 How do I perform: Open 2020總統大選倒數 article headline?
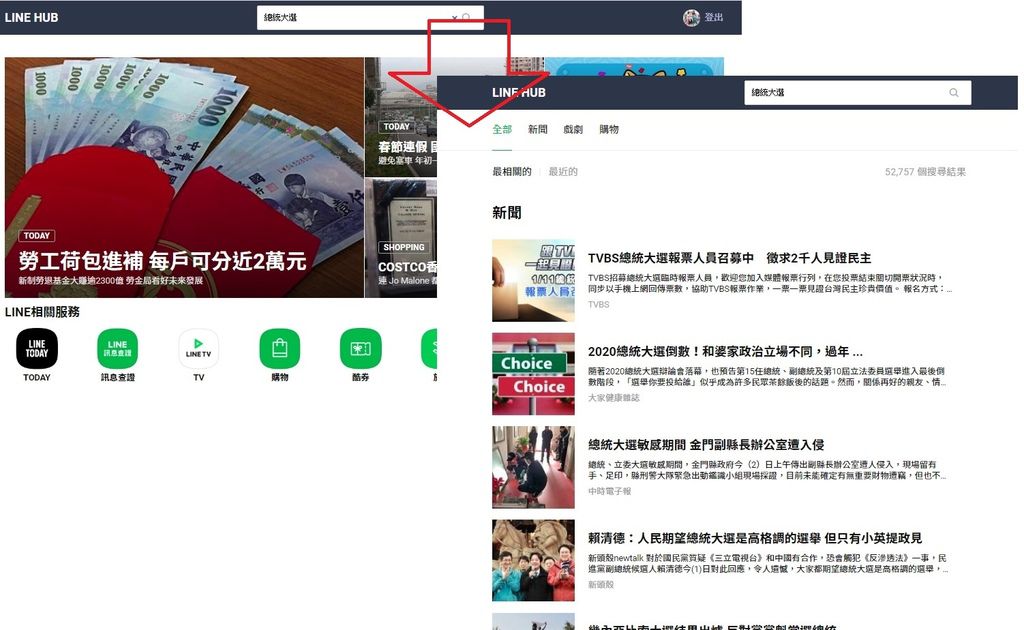pos(725,351)
